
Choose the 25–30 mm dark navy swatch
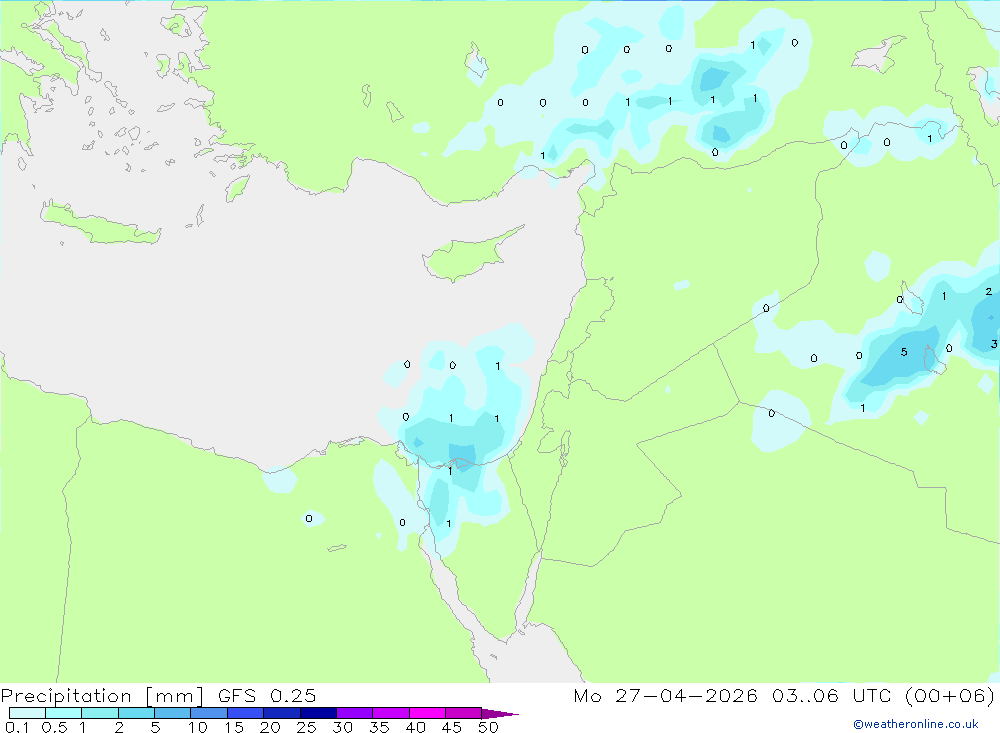pyautogui.click(x=318, y=713)
